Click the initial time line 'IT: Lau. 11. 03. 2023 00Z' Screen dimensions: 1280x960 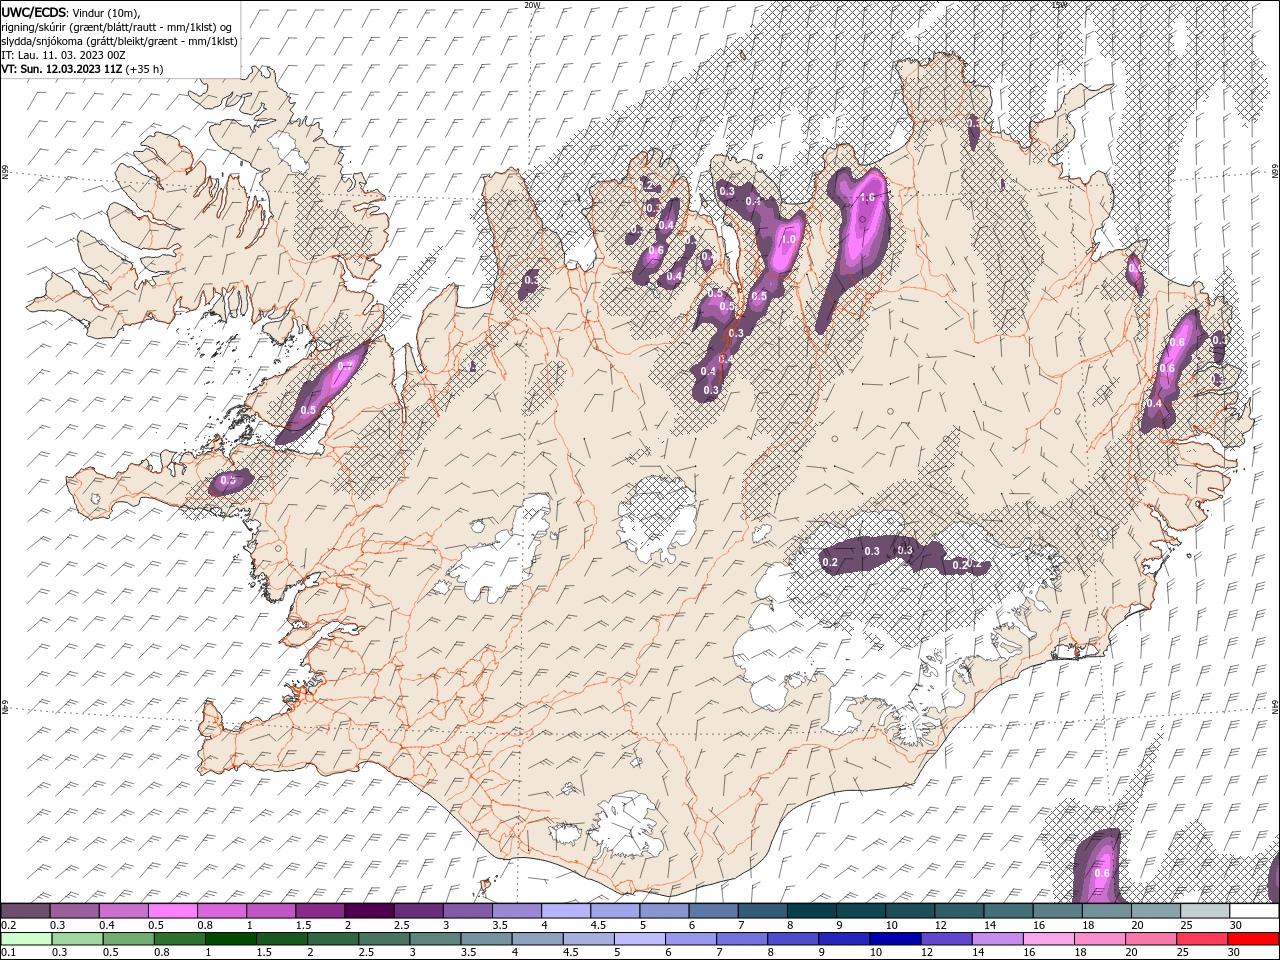62,55
